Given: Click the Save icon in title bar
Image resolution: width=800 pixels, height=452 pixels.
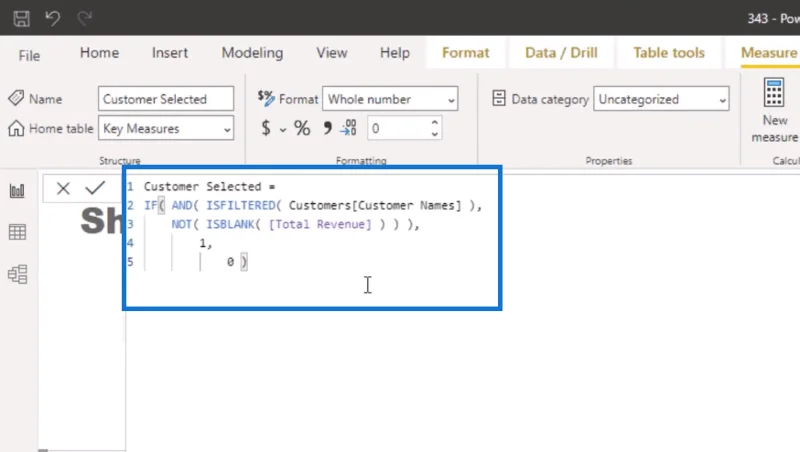Looking at the screenshot, I should [21, 18].
